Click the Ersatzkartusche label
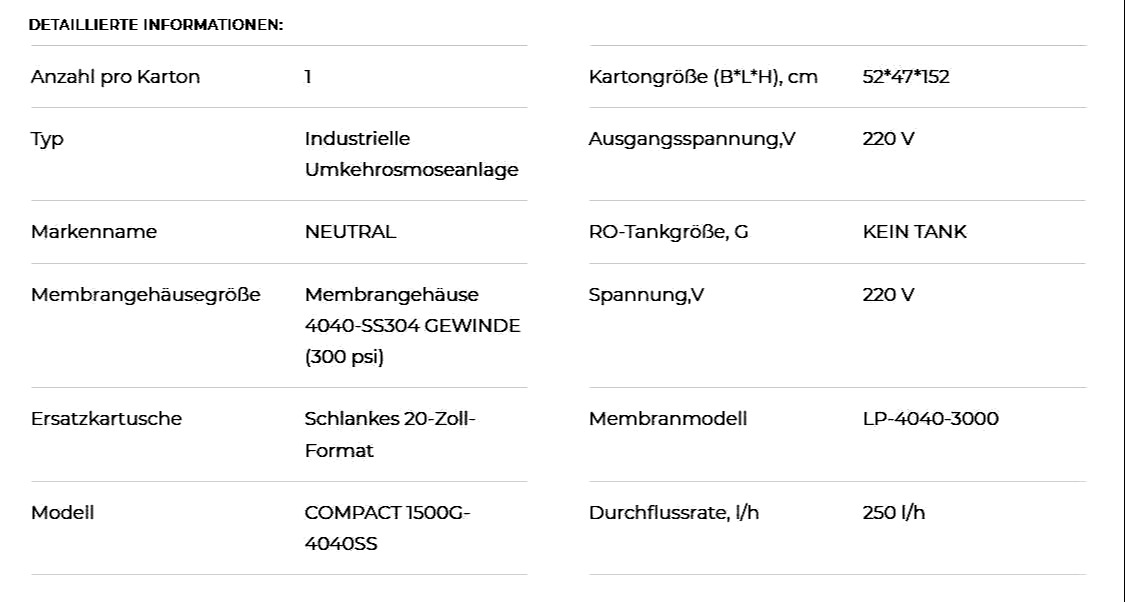Image resolution: width=1125 pixels, height=602 pixels. click(x=106, y=419)
